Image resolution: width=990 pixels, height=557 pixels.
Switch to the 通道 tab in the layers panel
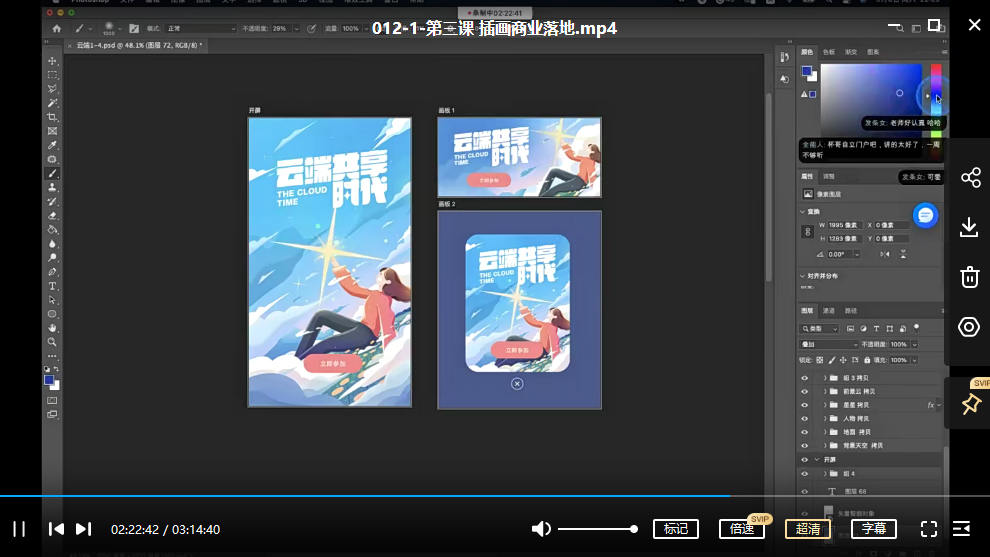(x=829, y=311)
